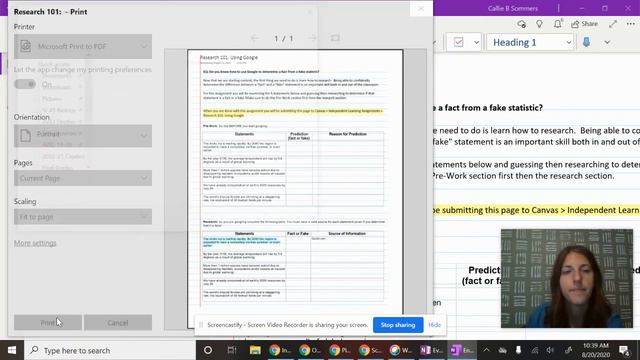This screenshot has height=360, width=640.
Task: Close the Print dialog with the X
Action: (421, 9)
